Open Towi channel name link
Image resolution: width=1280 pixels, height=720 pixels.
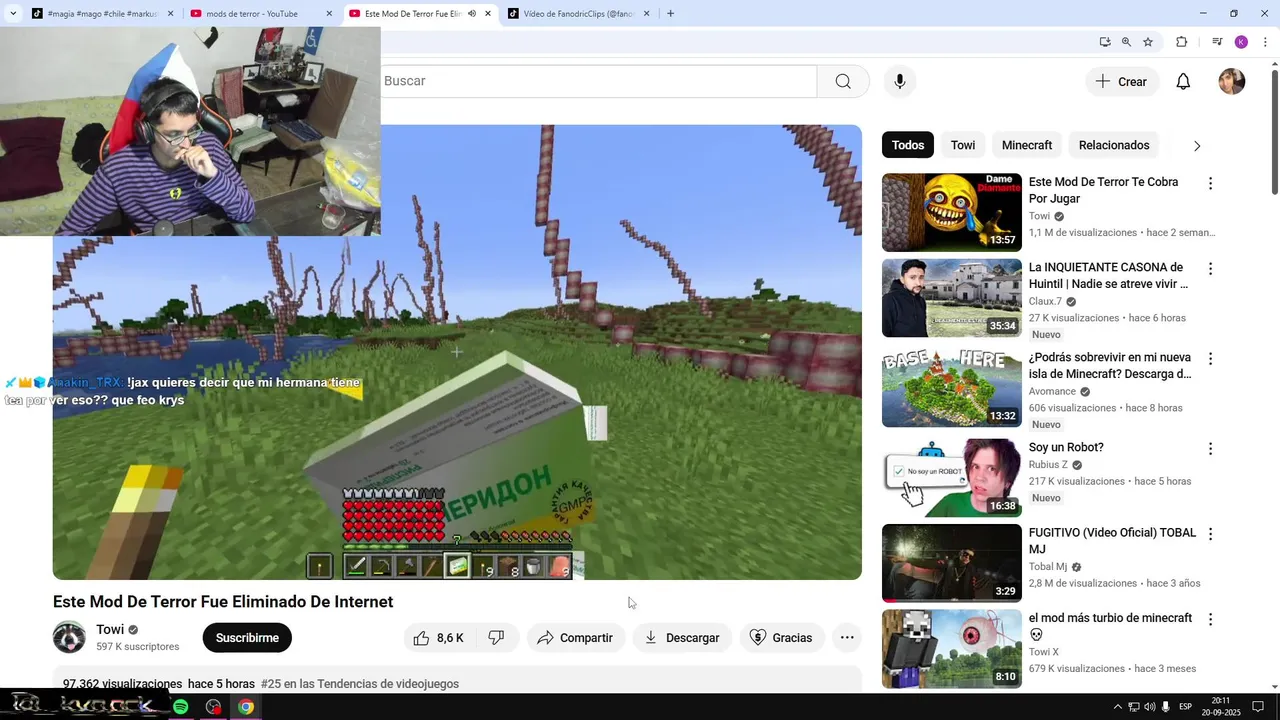tap(110, 630)
